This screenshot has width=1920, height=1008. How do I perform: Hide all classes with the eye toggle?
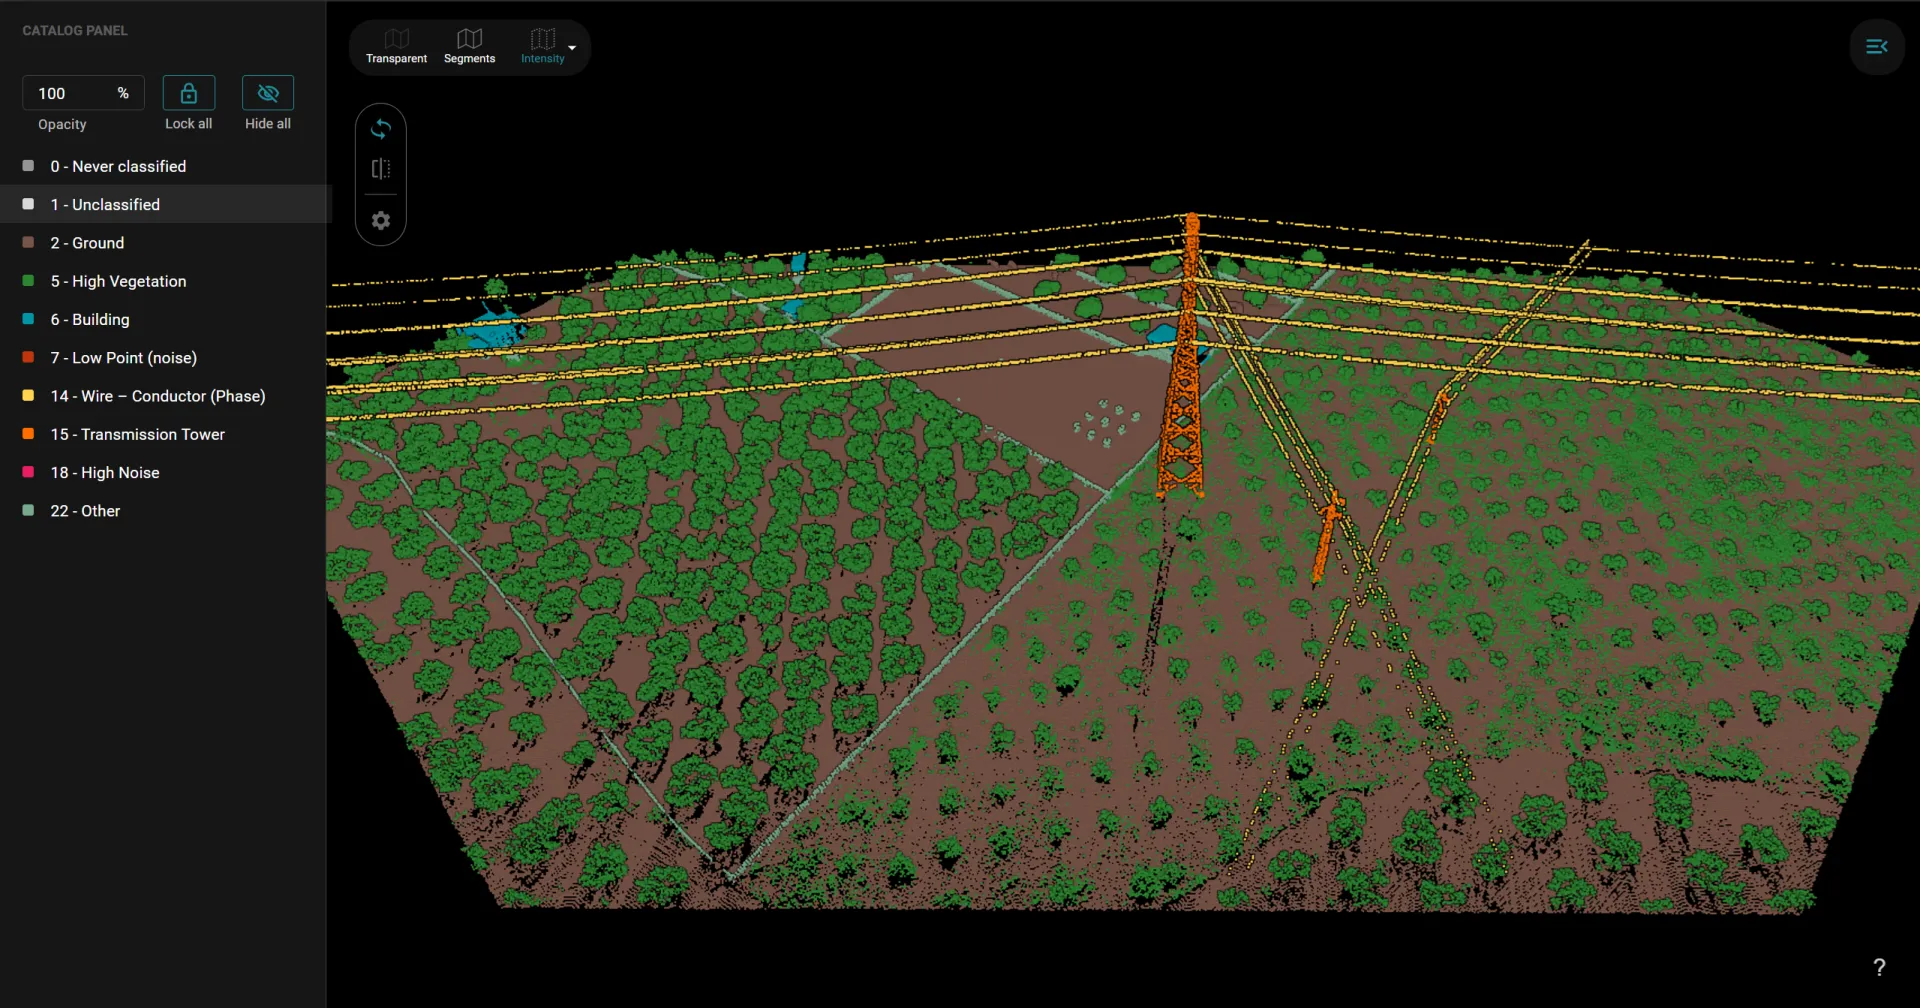pyautogui.click(x=267, y=93)
